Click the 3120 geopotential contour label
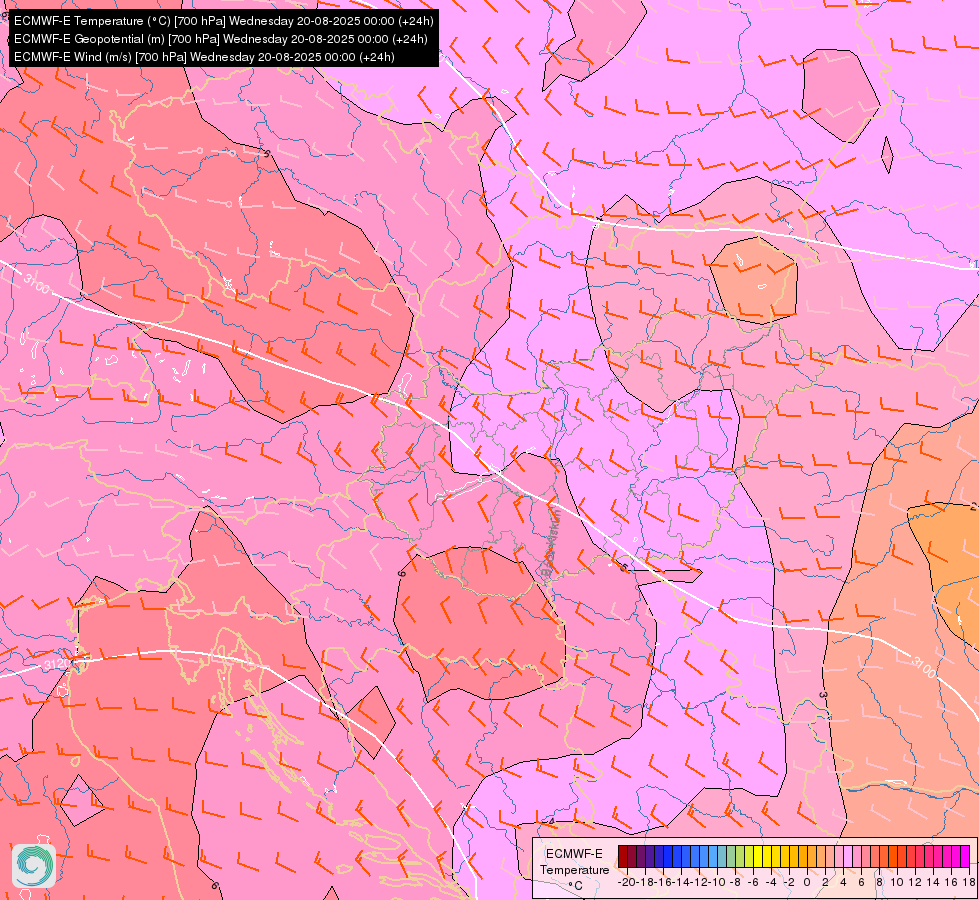This screenshot has width=979, height=900. pos(57,665)
